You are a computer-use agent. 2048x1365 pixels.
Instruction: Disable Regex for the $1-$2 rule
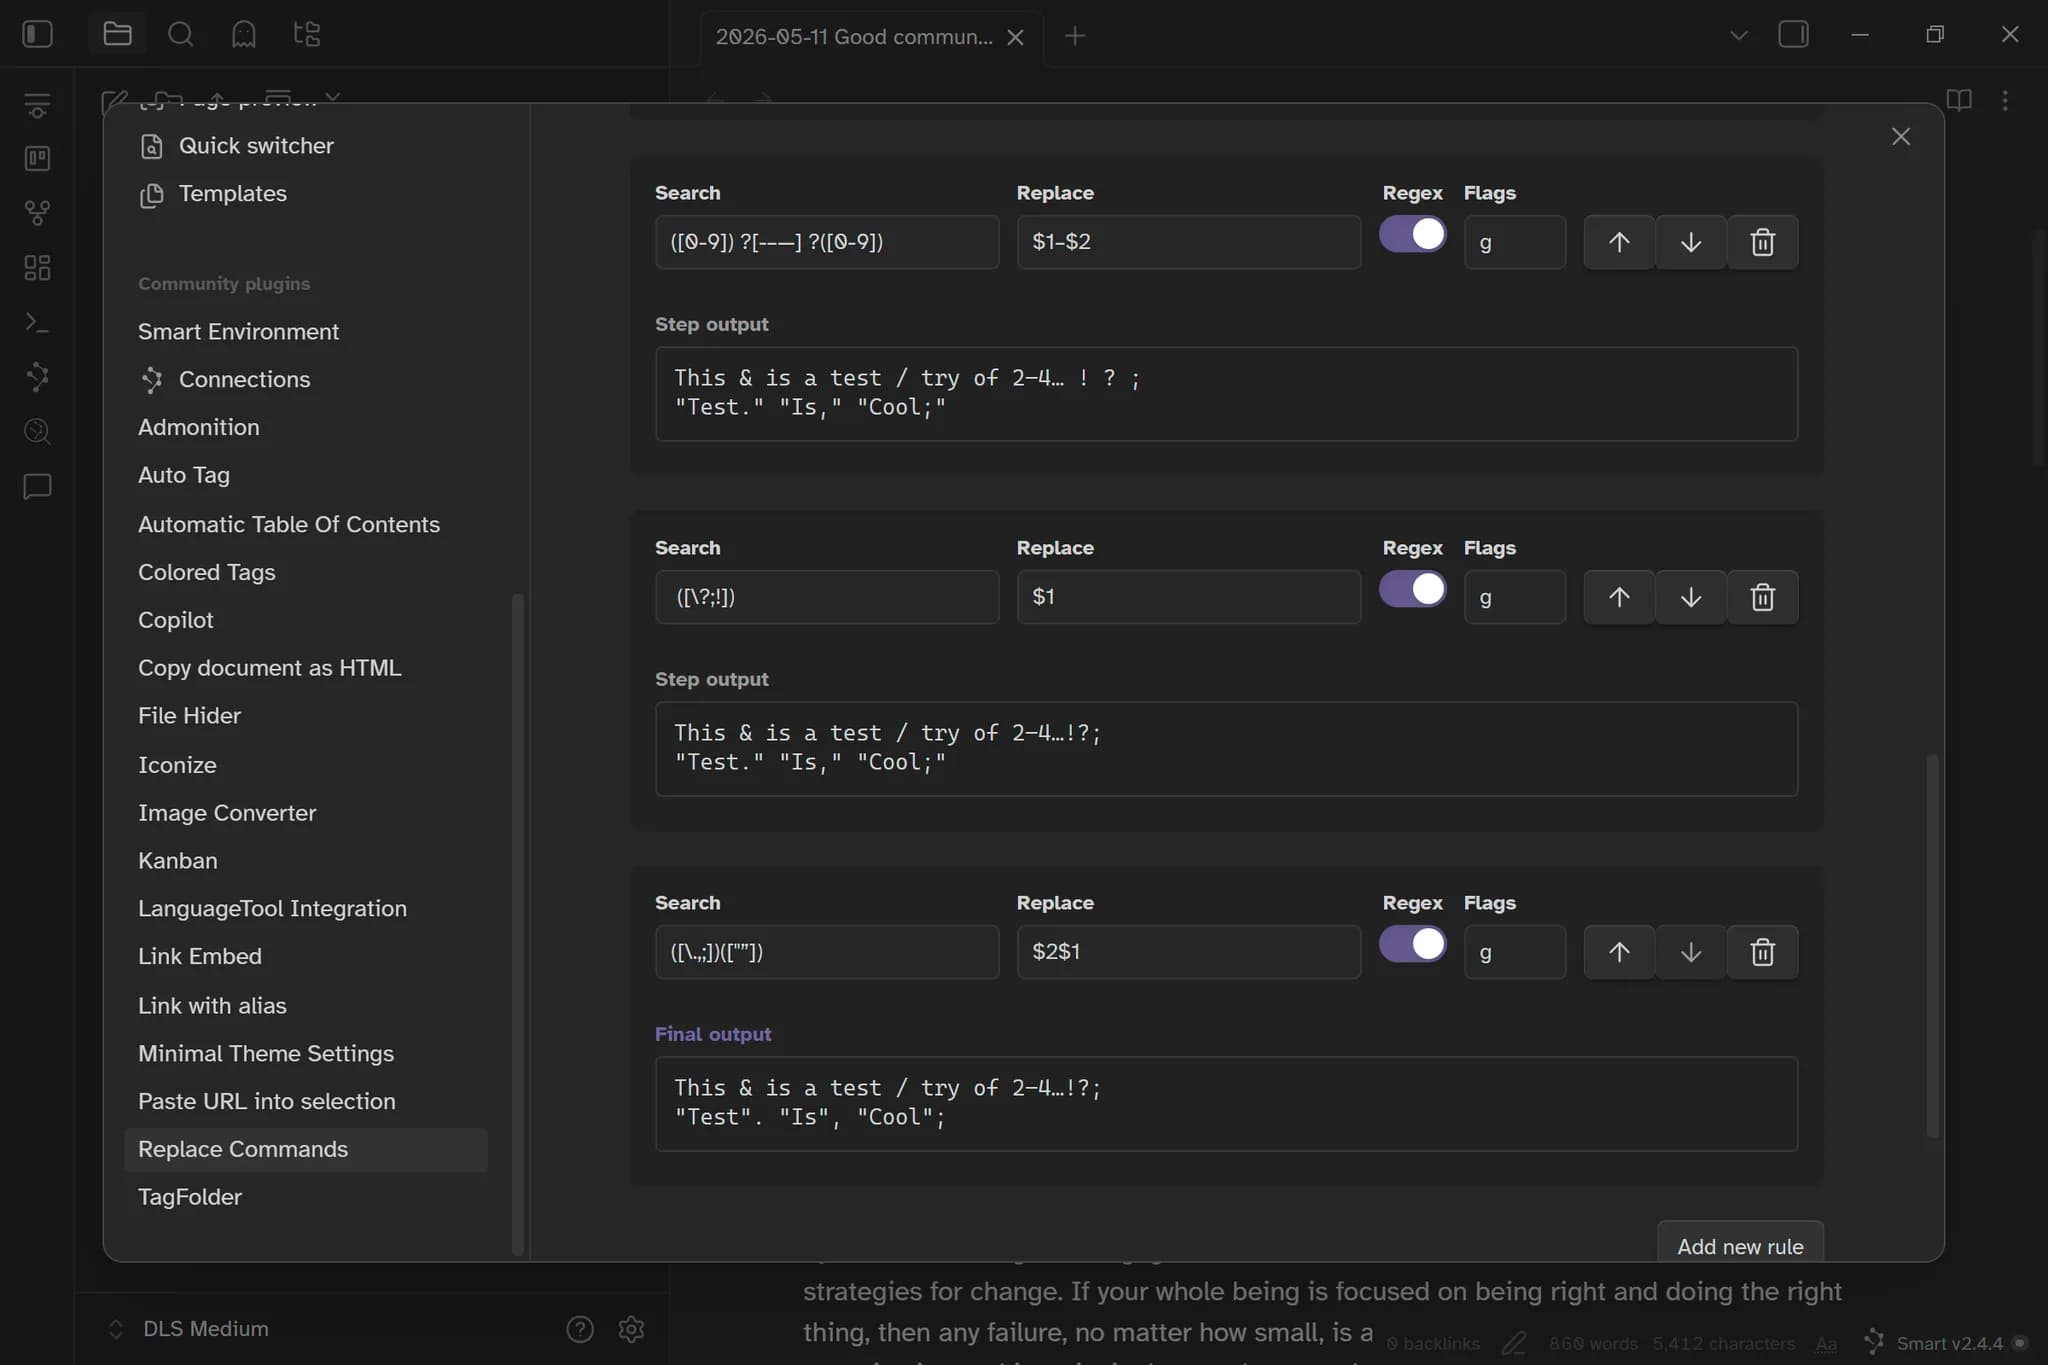tap(1412, 235)
